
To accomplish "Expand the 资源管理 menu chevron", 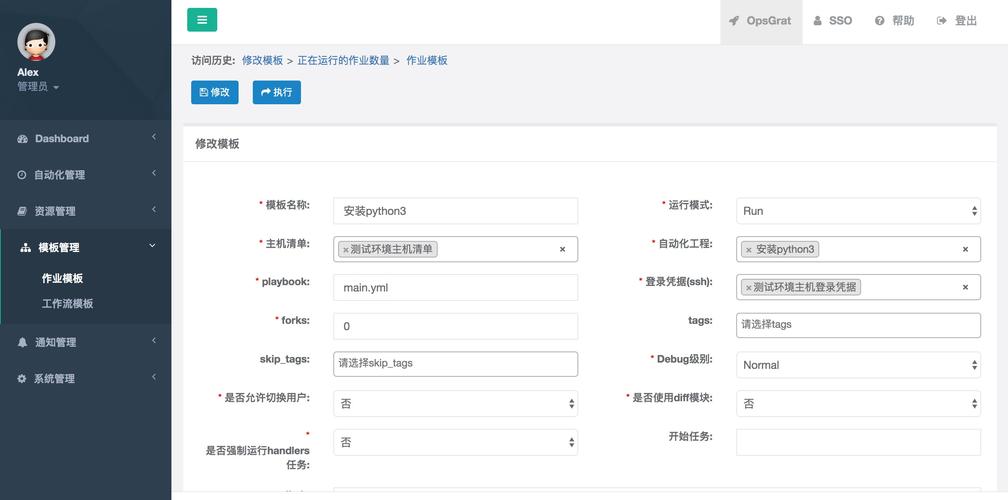I will coord(154,210).
